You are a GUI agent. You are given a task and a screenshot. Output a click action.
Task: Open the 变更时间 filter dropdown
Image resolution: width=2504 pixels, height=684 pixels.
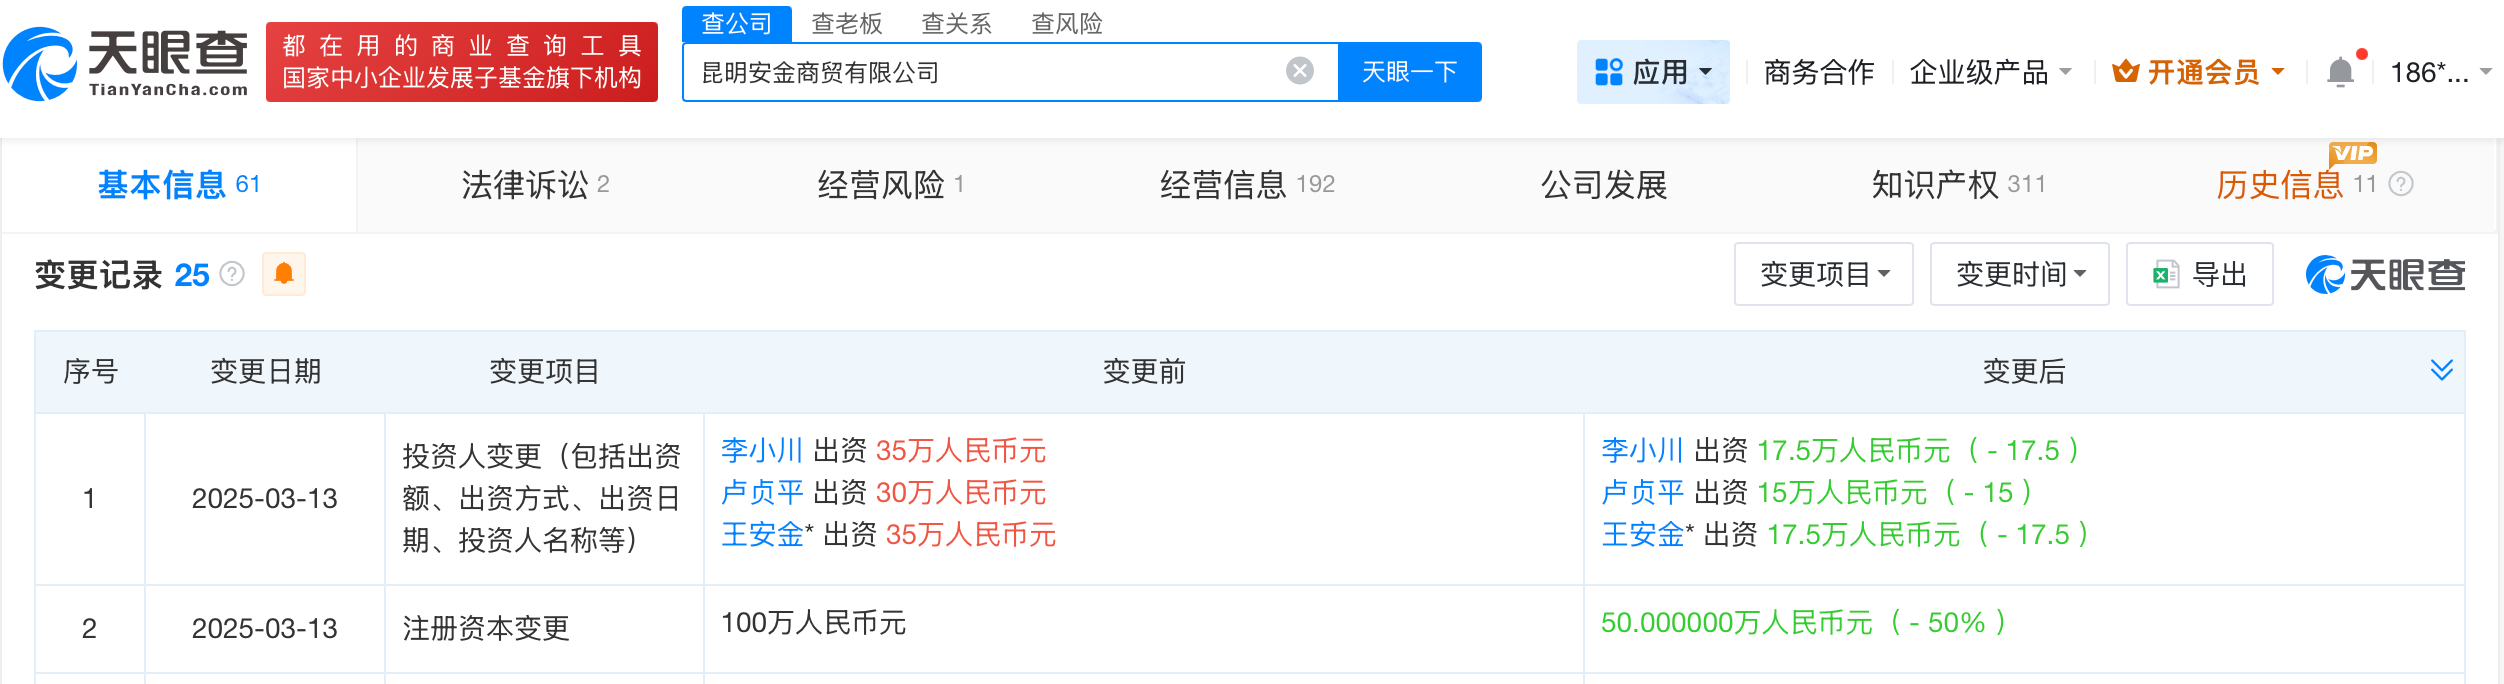pyautogui.click(x=2019, y=274)
